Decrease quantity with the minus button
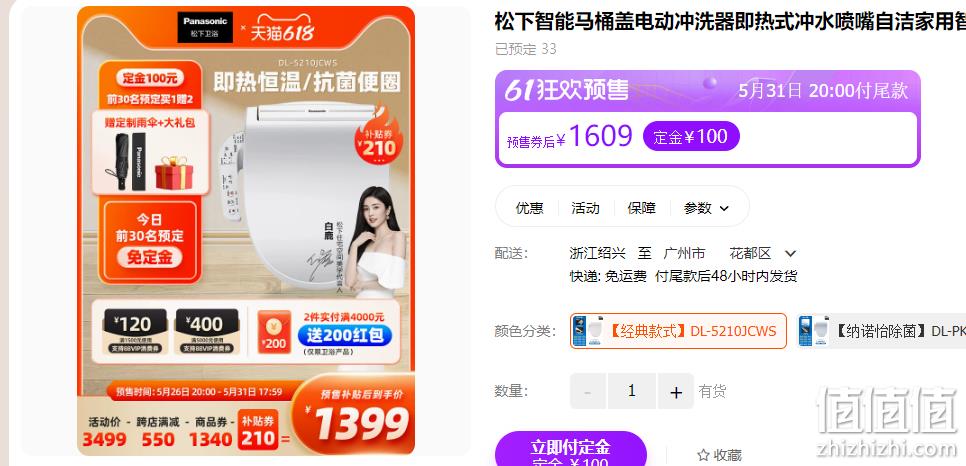The width and height of the screenshot is (966, 466). click(587, 391)
